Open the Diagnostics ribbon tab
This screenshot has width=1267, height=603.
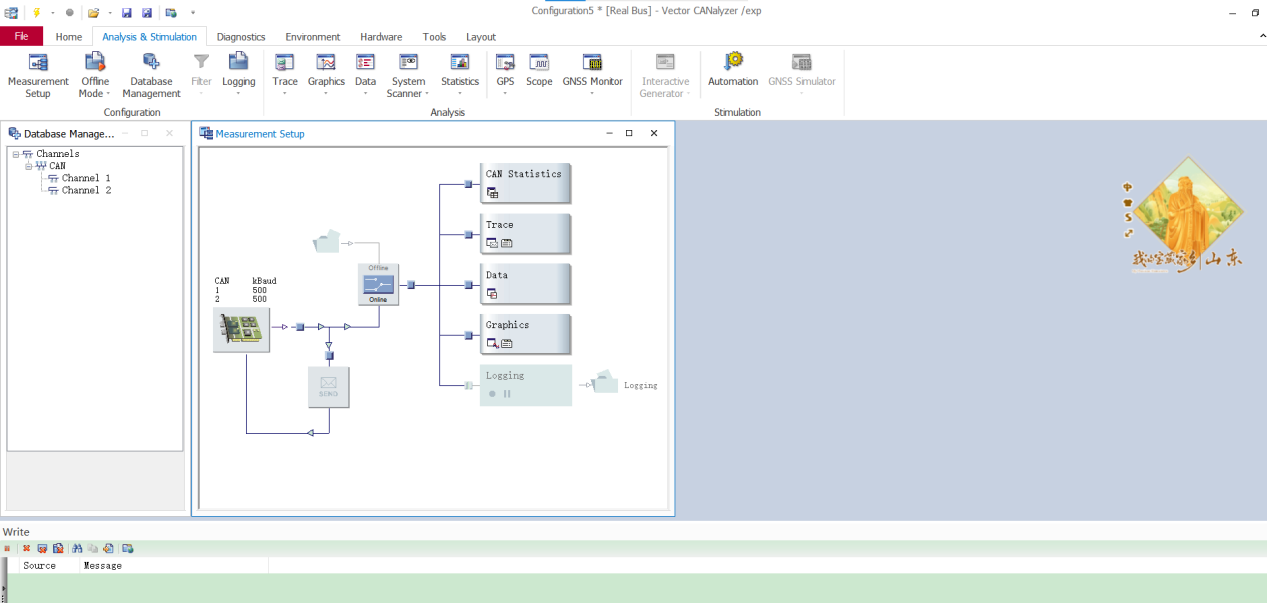click(241, 37)
